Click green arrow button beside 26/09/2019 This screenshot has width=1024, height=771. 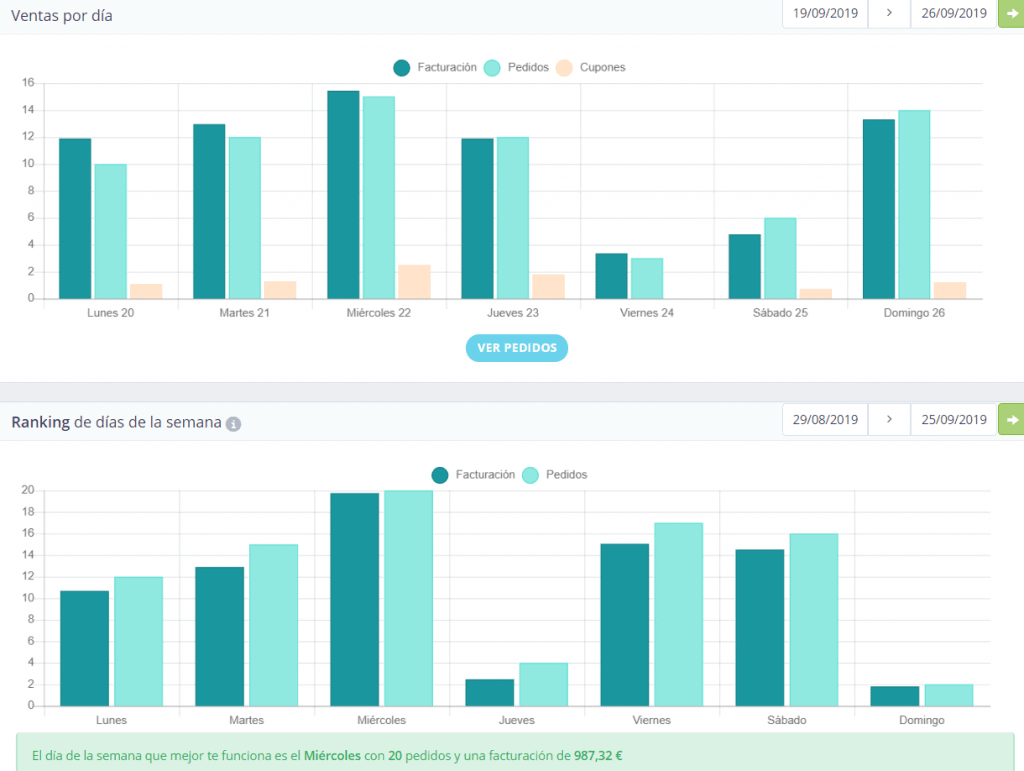pyautogui.click(x=1011, y=13)
